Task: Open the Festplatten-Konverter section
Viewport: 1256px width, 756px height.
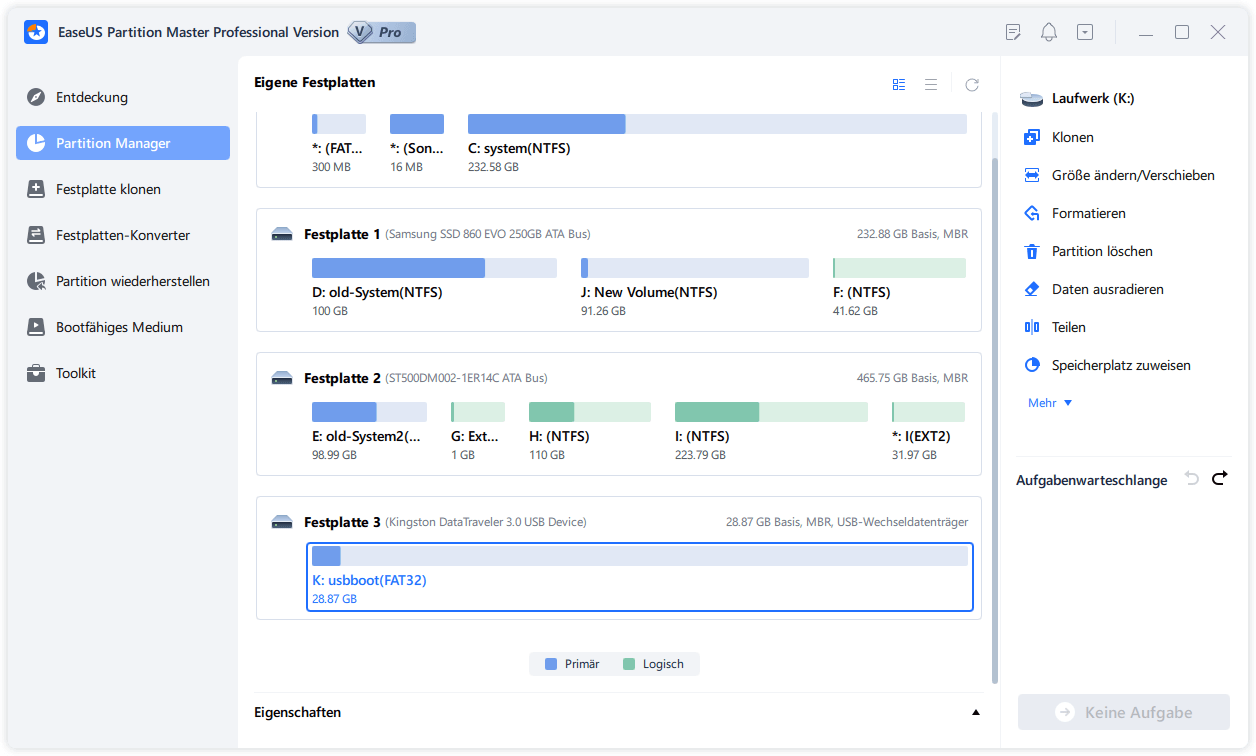Action: coord(123,235)
